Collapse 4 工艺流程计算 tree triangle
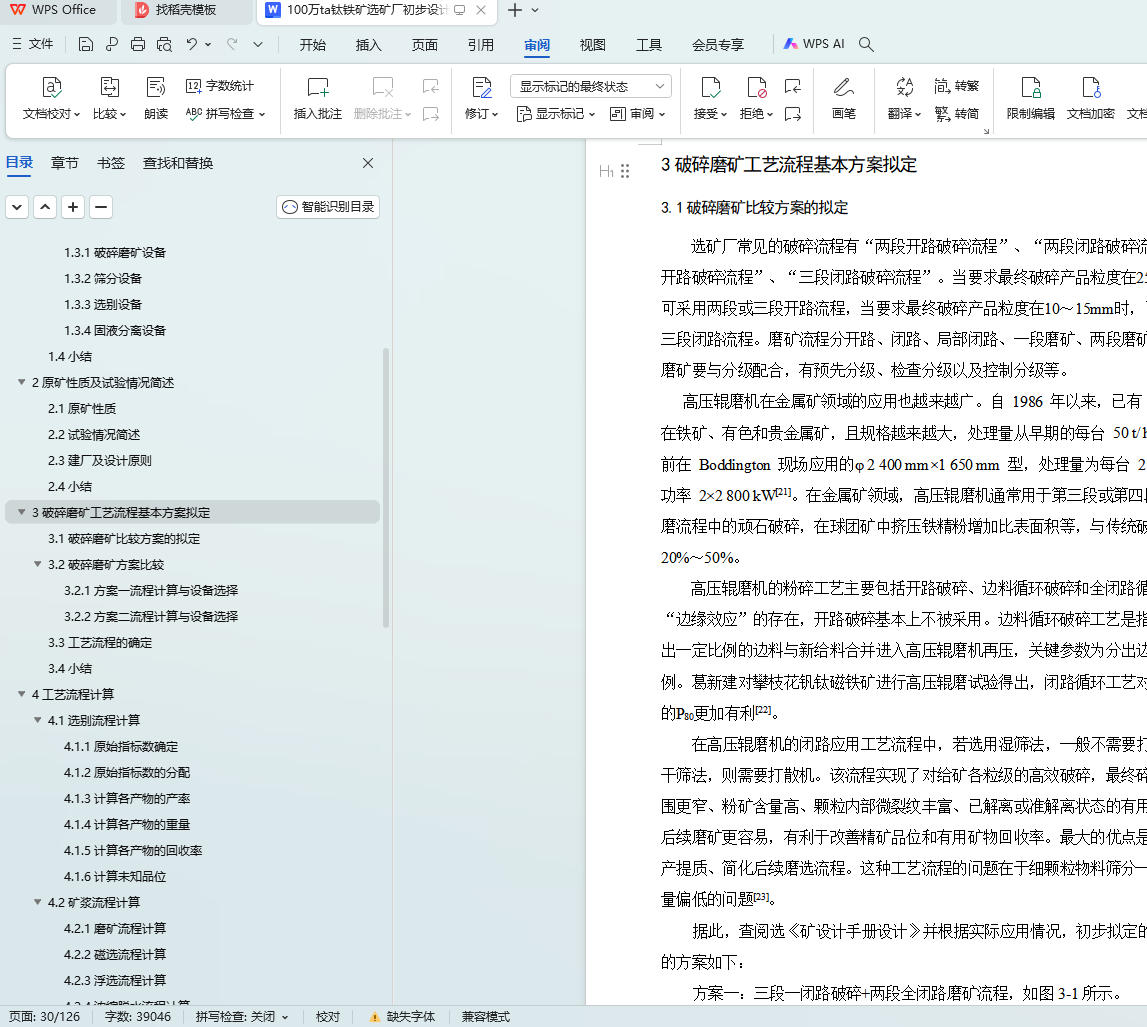Image resolution: width=1147 pixels, height=1027 pixels. point(21,693)
